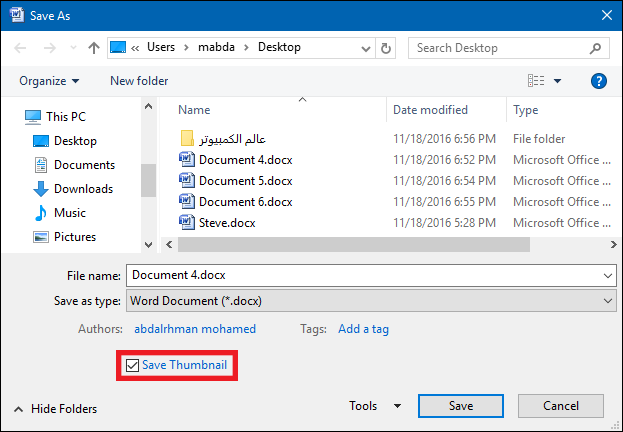Open the Organize menu
Screen dimensions: 623x432
tap(49, 81)
